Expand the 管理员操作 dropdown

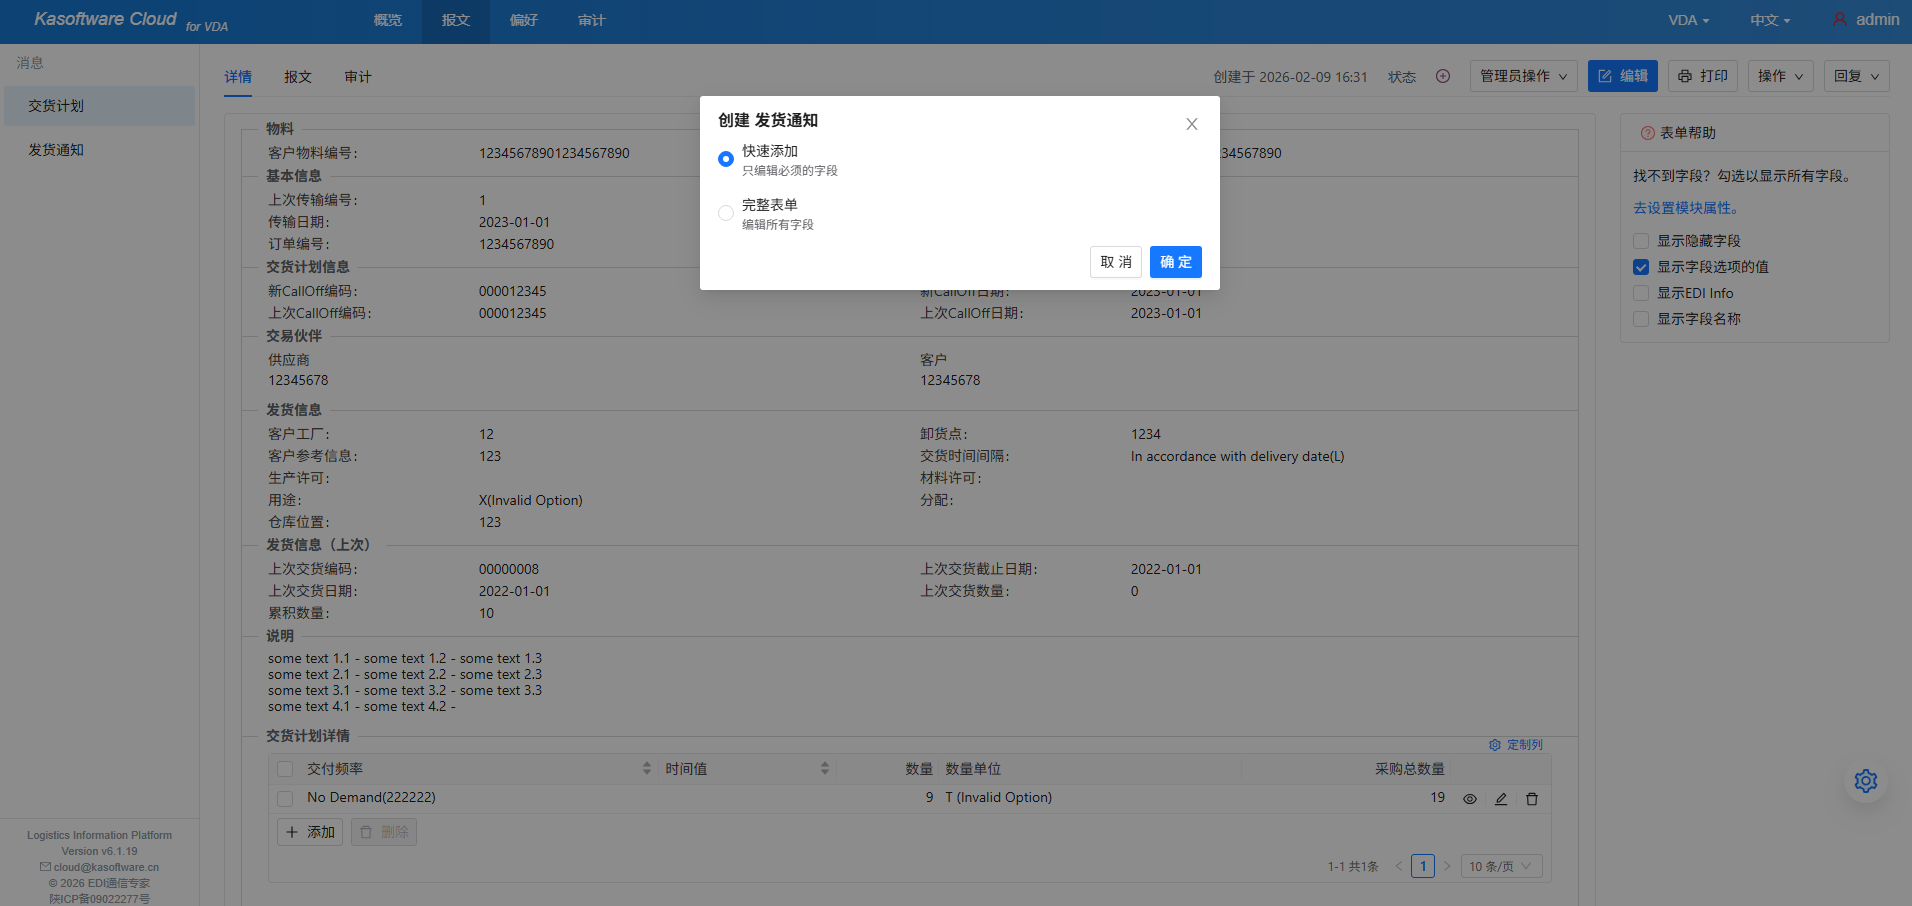tap(1523, 76)
